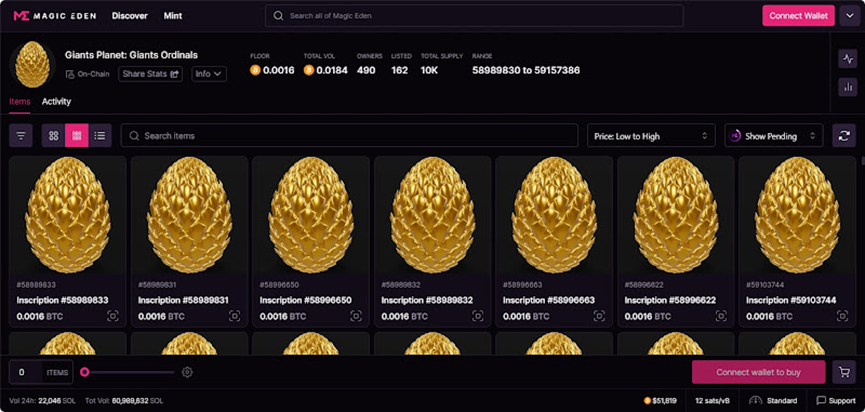Switch to large grid view
Screen dimensions: 865x412
point(54,136)
